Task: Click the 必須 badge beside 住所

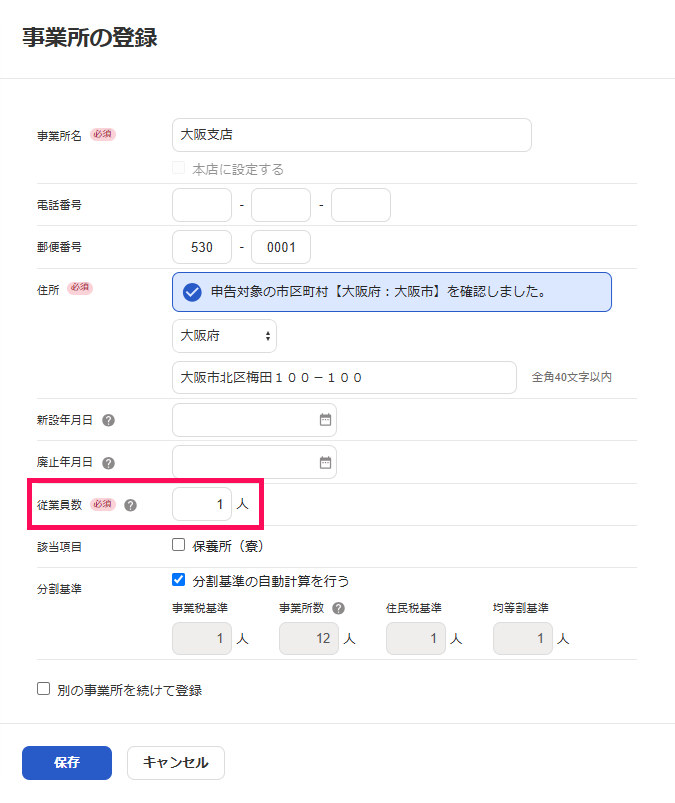Action: tap(80, 287)
